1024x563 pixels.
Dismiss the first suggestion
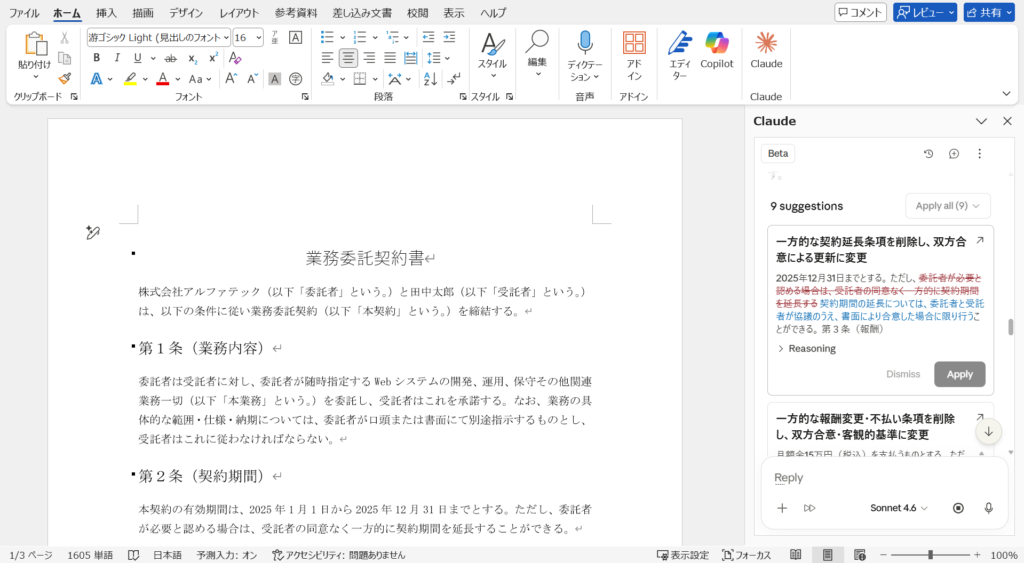point(902,374)
